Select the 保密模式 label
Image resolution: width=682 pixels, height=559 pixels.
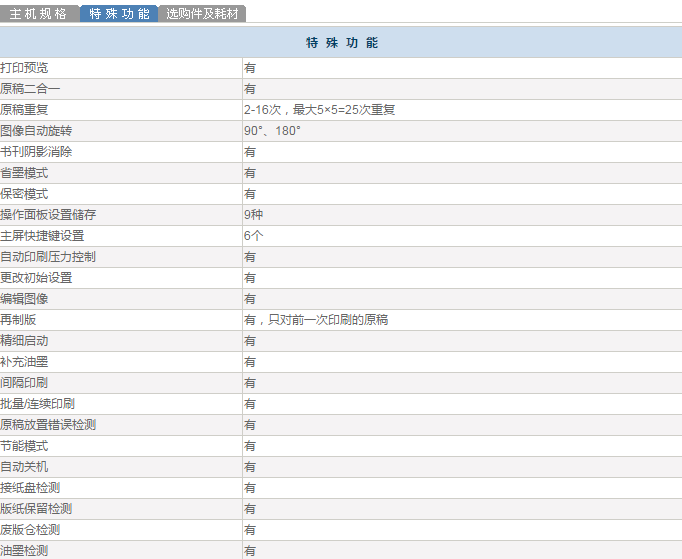(x=24, y=194)
